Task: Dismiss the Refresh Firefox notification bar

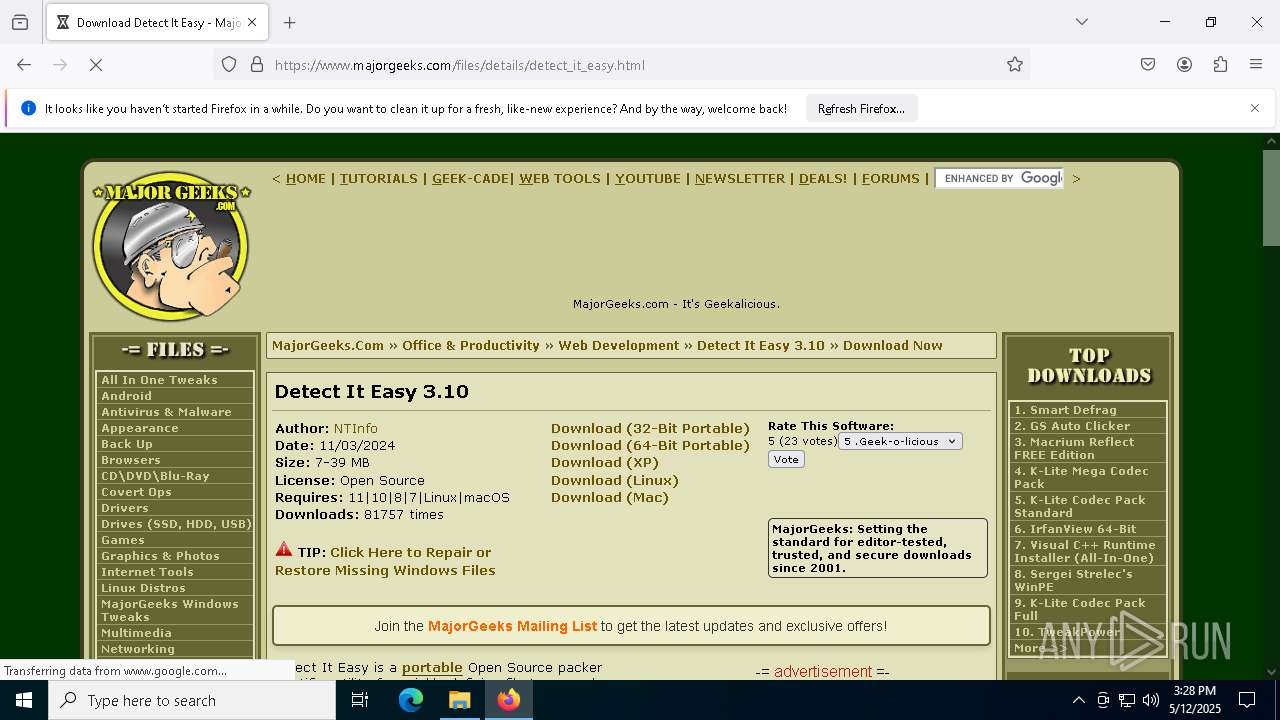Action: pyautogui.click(x=1255, y=108)
